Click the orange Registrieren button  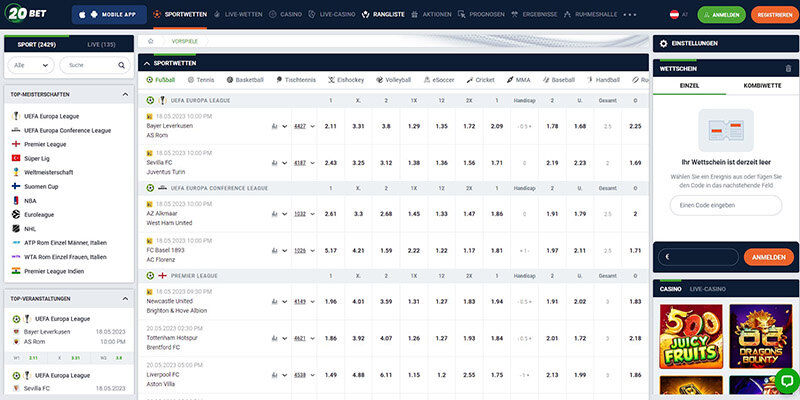775,15
